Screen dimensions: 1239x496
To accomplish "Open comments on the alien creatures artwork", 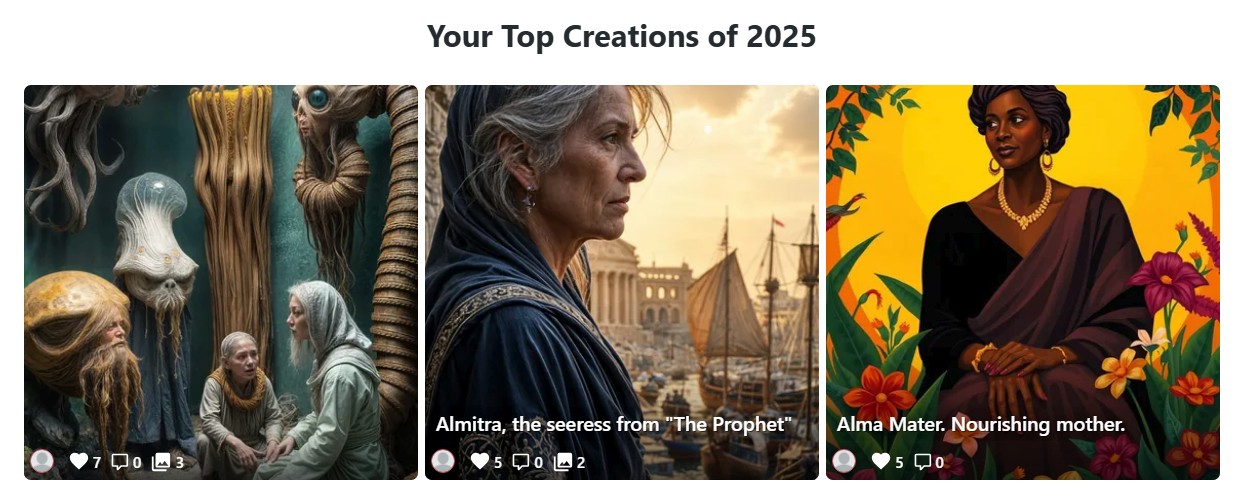I will [x=119, y=461].
